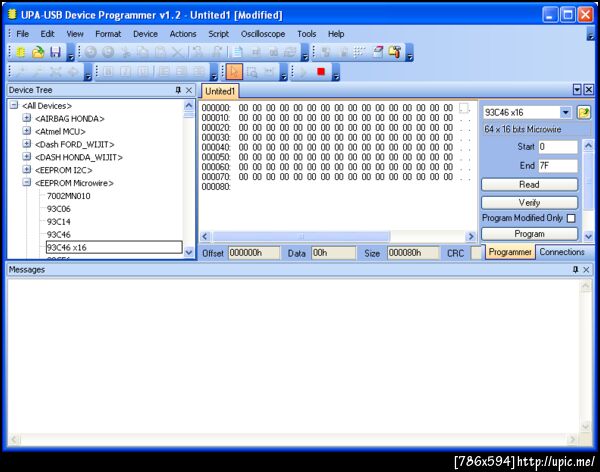This screenshot has width=600, height=472.
Task: Click the New file chip icon
Action: (x=21, y=52)
